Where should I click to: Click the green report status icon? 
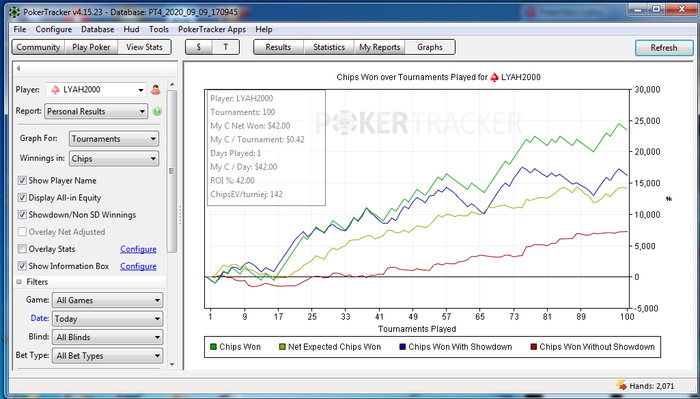(157, 112)
